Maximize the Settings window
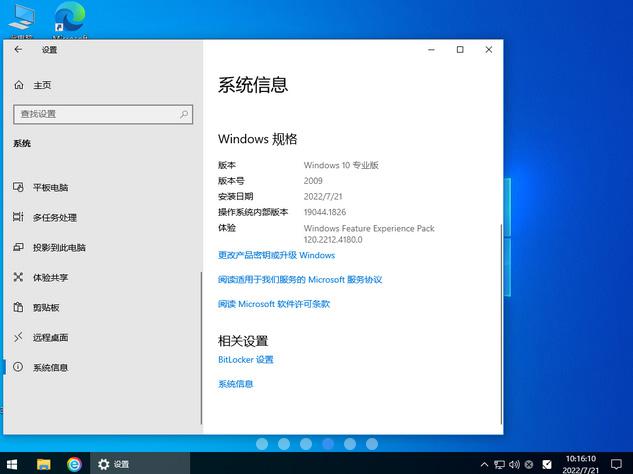 pos(460,49)
